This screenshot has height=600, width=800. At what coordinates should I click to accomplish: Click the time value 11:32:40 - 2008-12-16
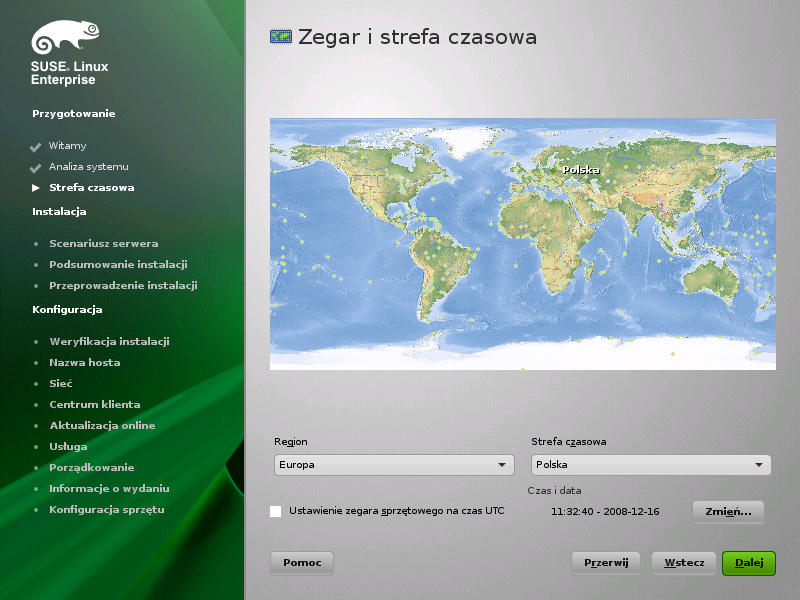tap(605, 512)
